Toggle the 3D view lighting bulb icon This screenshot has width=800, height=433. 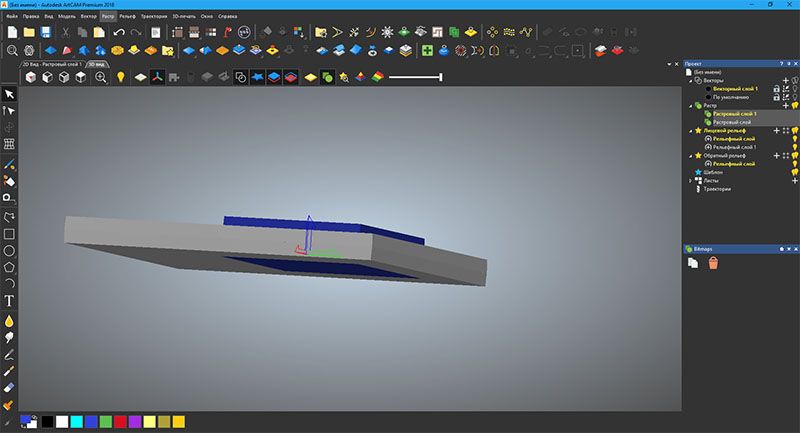(120, 78)
